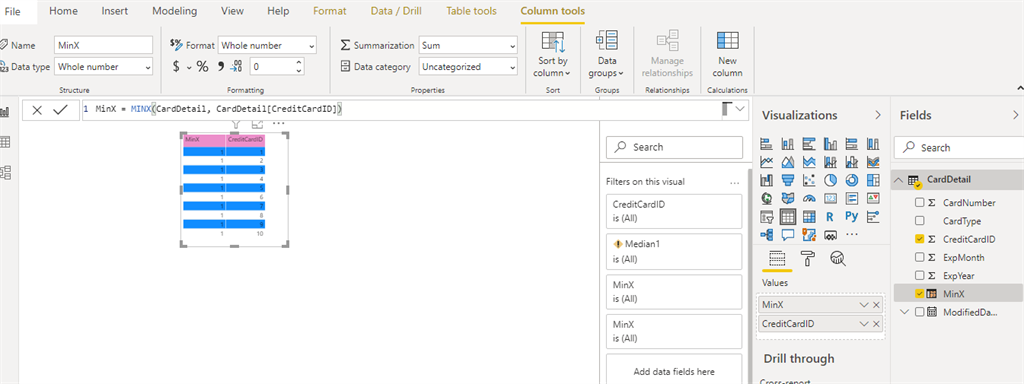Switch to the Modeling ribbon tab
This screenshot has width=1024, height=384.
point(174,11)
